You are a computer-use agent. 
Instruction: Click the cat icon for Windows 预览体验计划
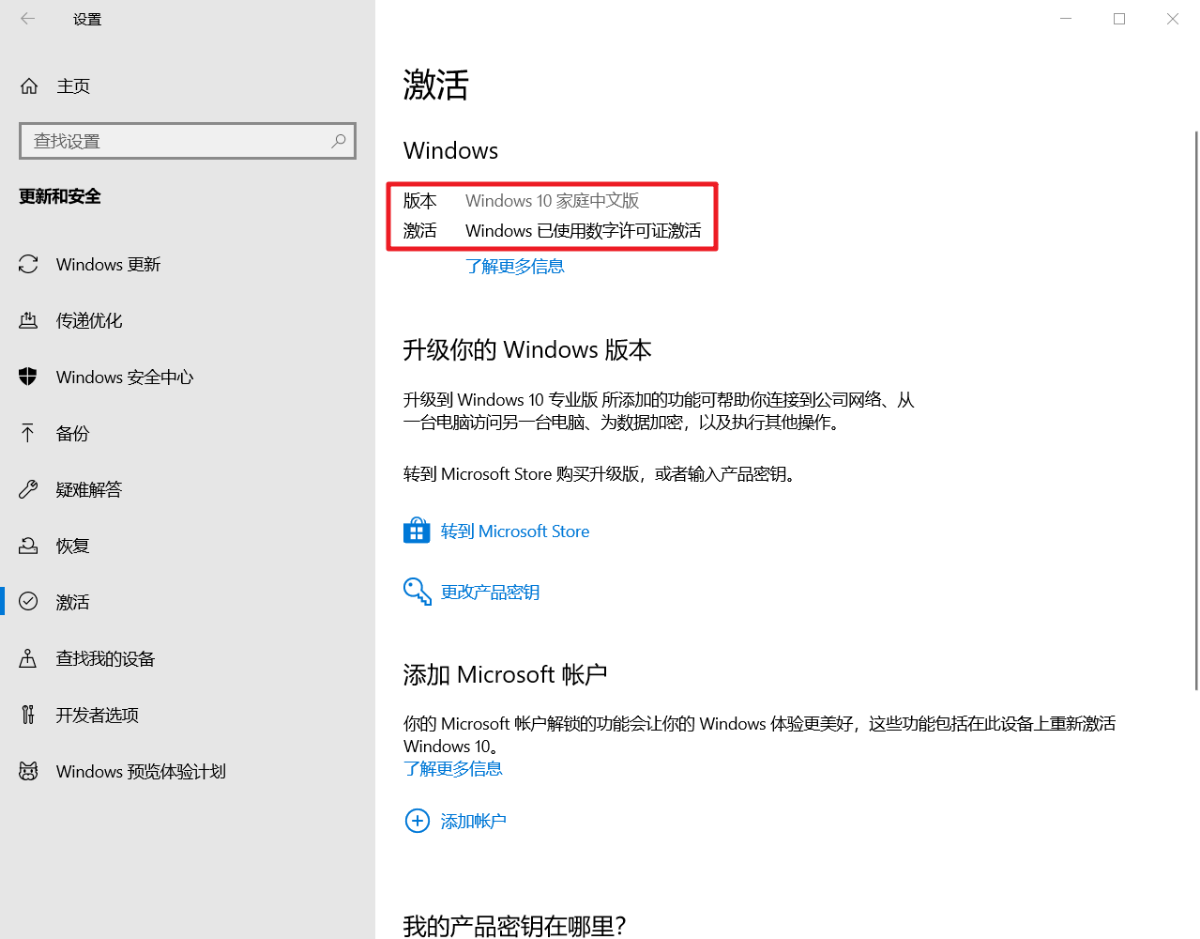29,771
